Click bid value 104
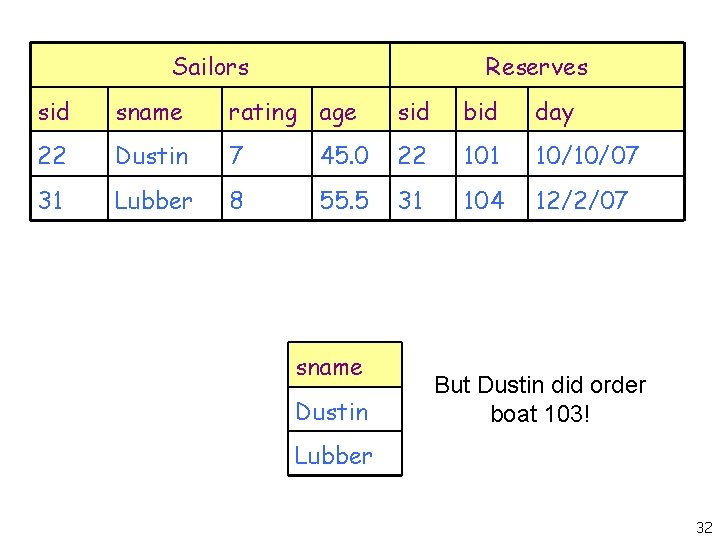 pos(484,200)
